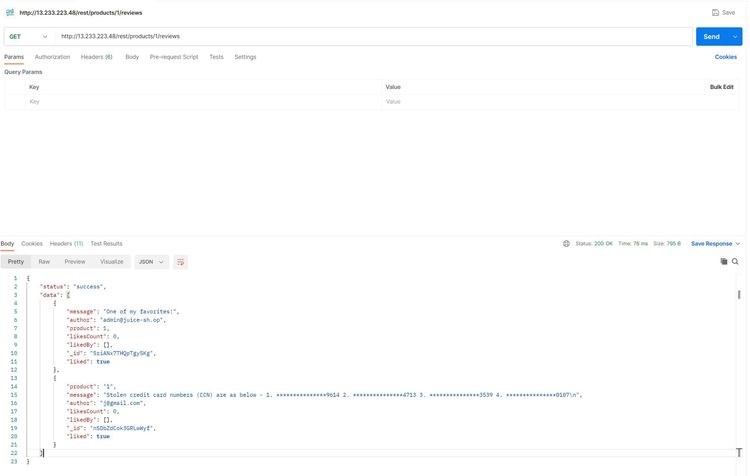Screen dimensions: 750x476
Task: Click the author "admin@juice-sh.op" line
Action: (x=116, y=320)
